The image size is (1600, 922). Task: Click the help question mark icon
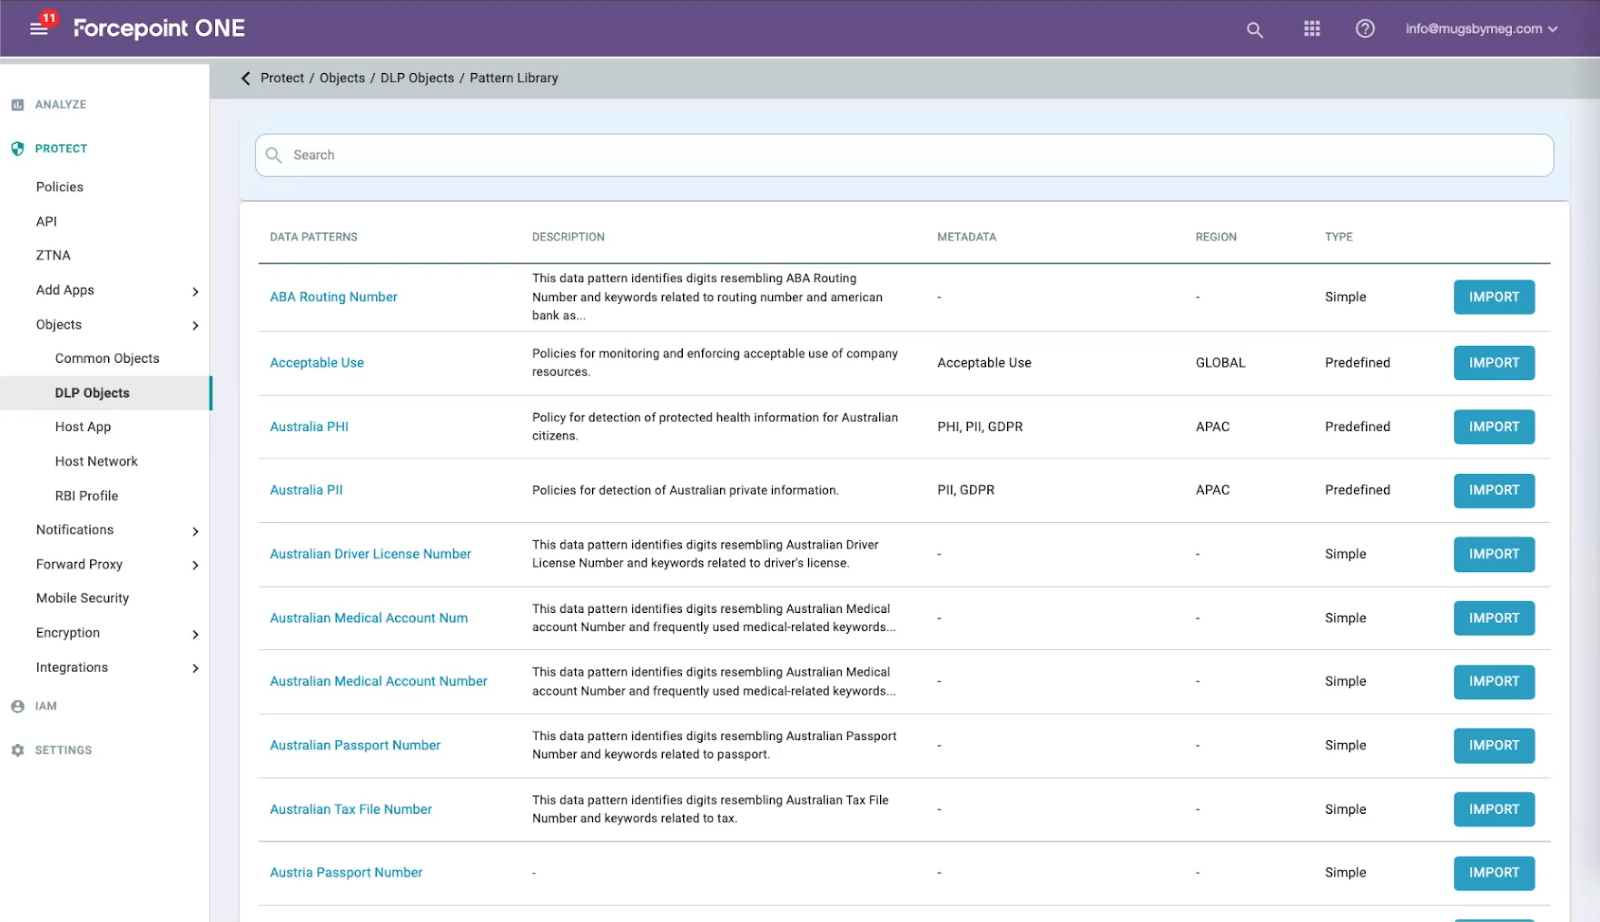click(x=1365, y=28)
